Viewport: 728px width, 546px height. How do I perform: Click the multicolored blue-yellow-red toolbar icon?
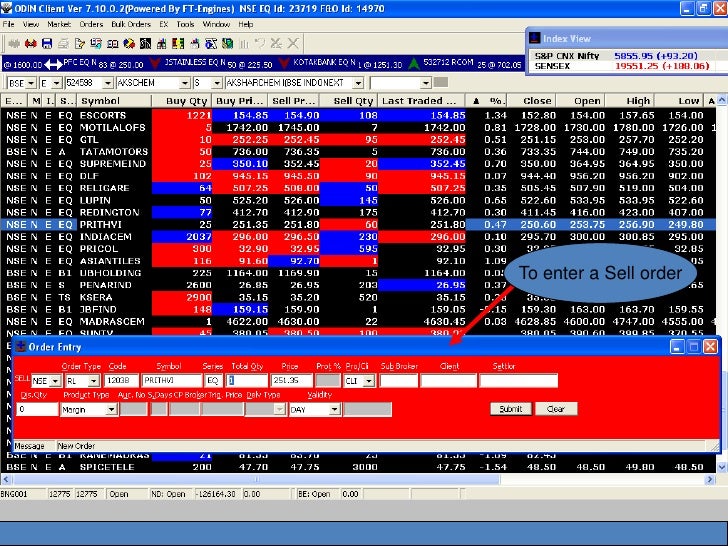(x=129, y=44)
